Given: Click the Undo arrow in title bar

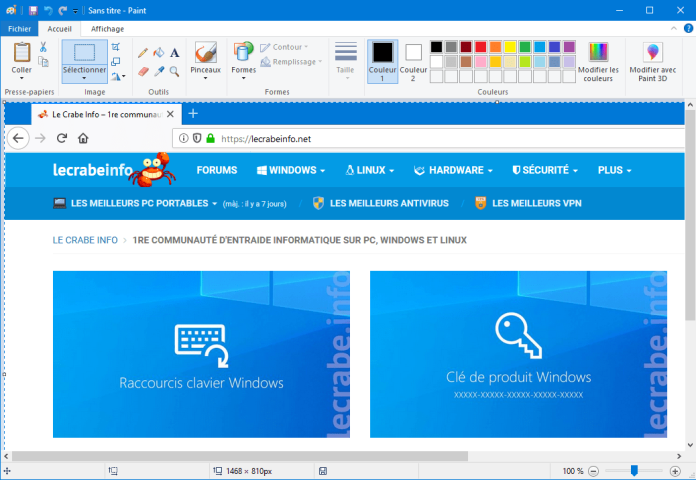Looking at the screenshot, I should coord(48,10).
